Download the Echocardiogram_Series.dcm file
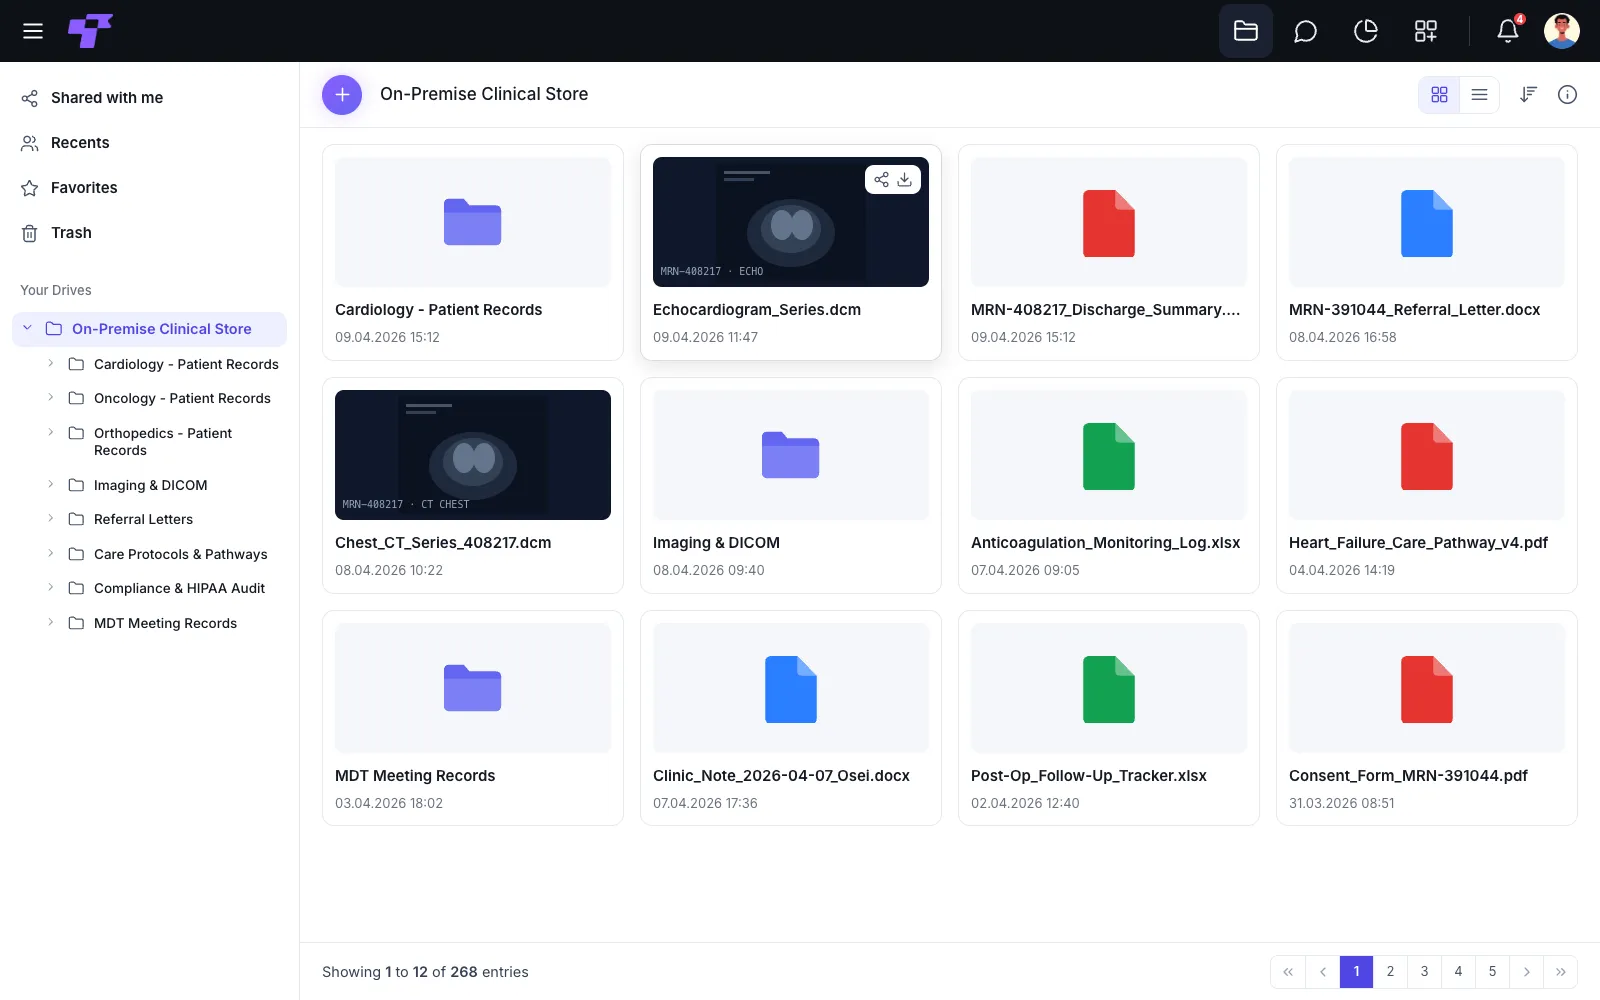 pyautogui.click(x=904, y=180)
